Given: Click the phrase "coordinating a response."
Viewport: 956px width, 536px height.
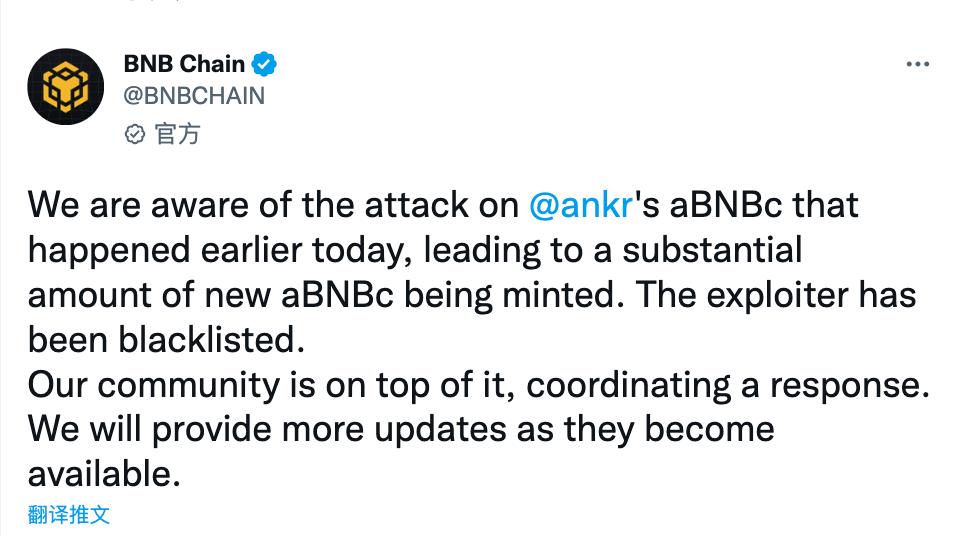Looking at the screenshot, I should (728, 386).
